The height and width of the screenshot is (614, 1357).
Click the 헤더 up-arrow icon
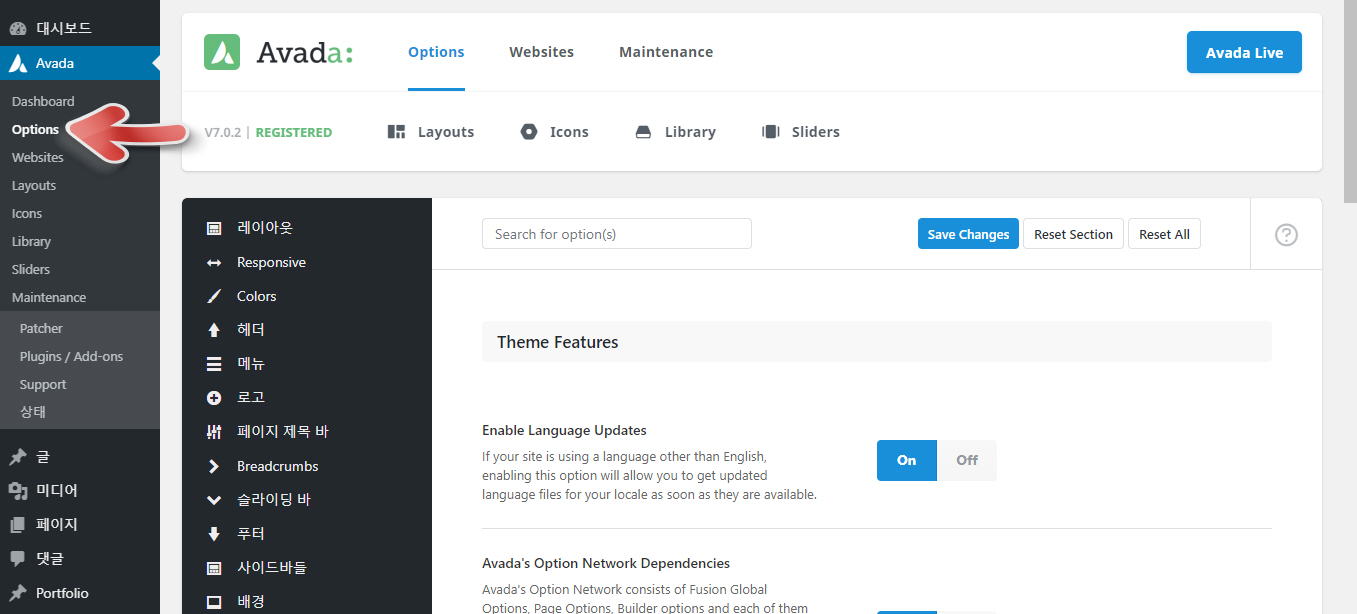(214, 330)
